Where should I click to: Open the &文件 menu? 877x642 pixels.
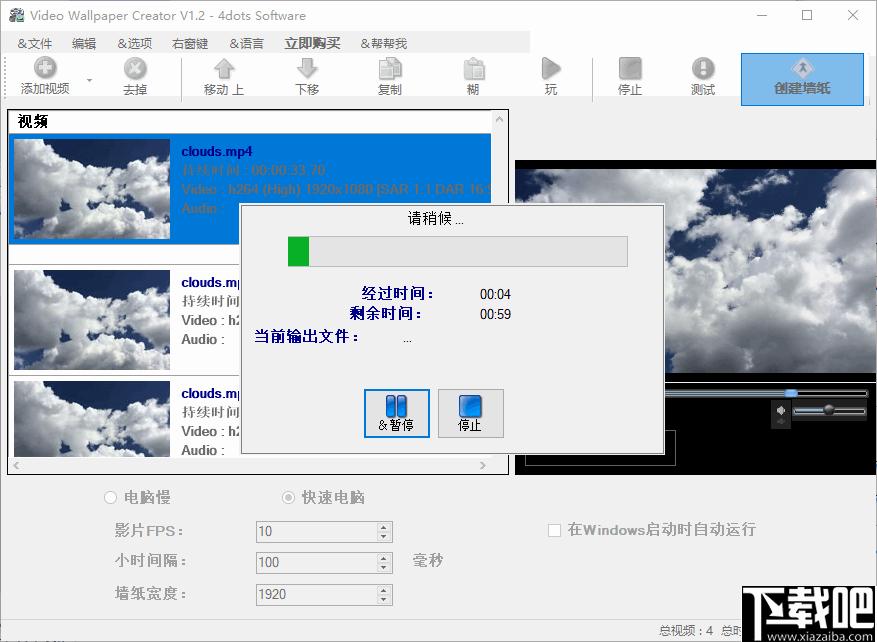pos(35,44)
